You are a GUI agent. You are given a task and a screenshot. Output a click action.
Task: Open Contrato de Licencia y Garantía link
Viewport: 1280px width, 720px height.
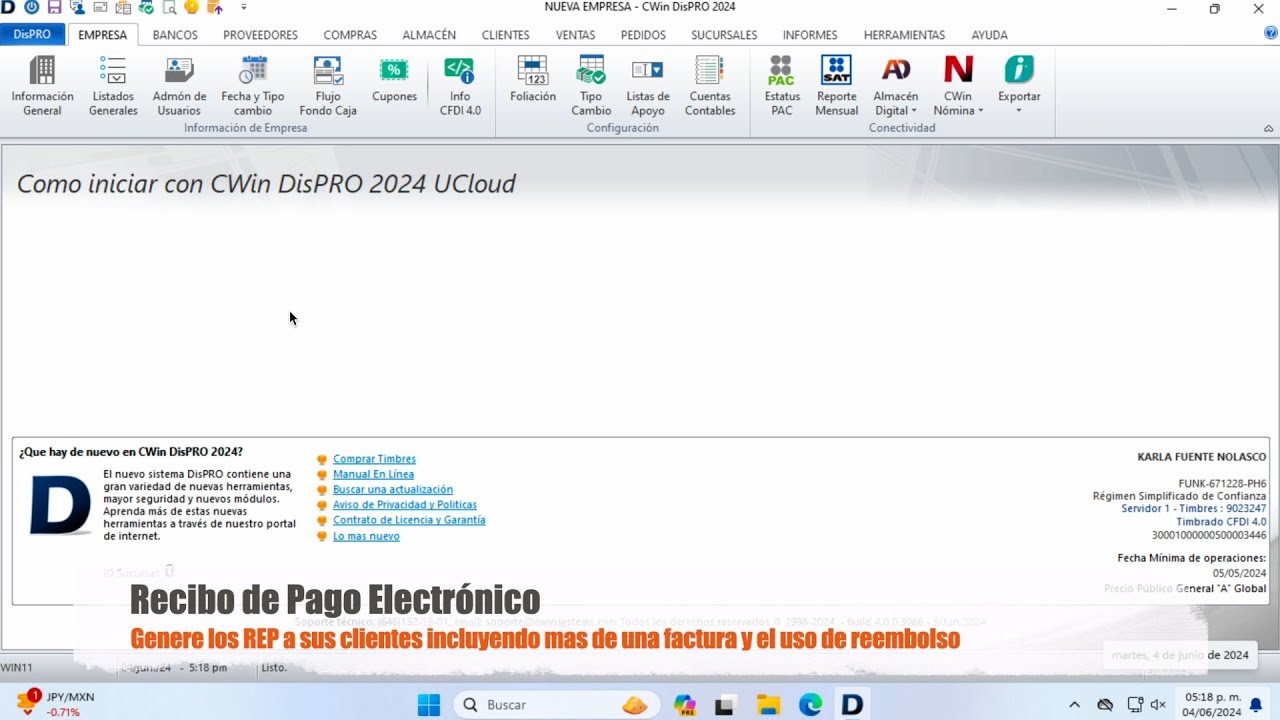pos(409,520)
